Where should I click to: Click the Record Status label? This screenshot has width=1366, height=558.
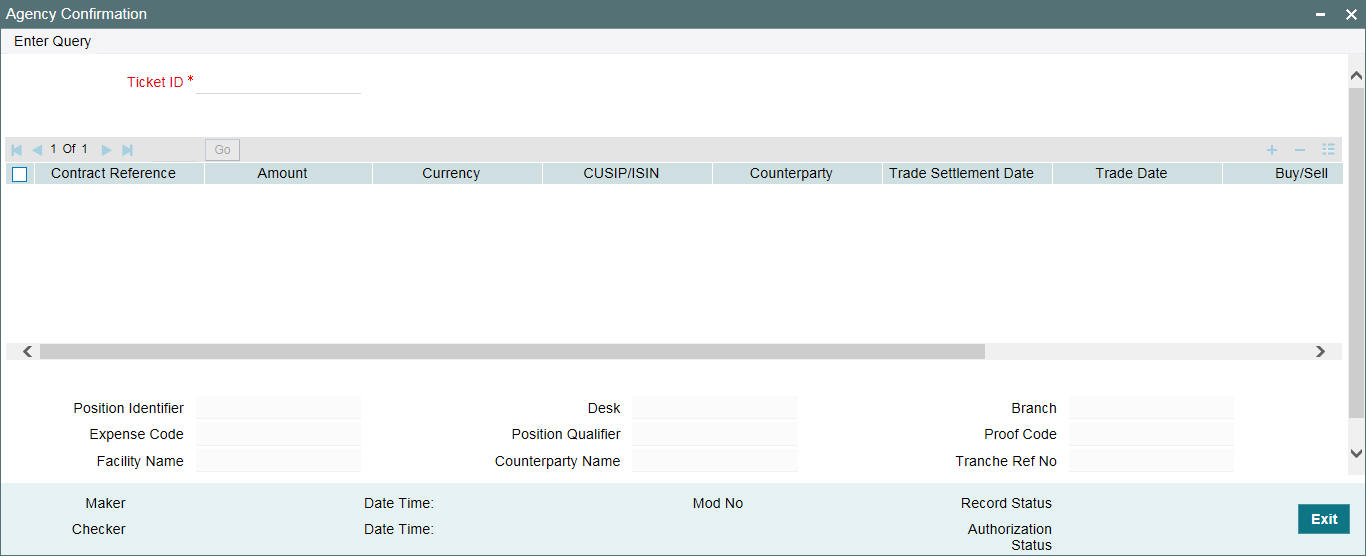click(x=1006, y=503)
